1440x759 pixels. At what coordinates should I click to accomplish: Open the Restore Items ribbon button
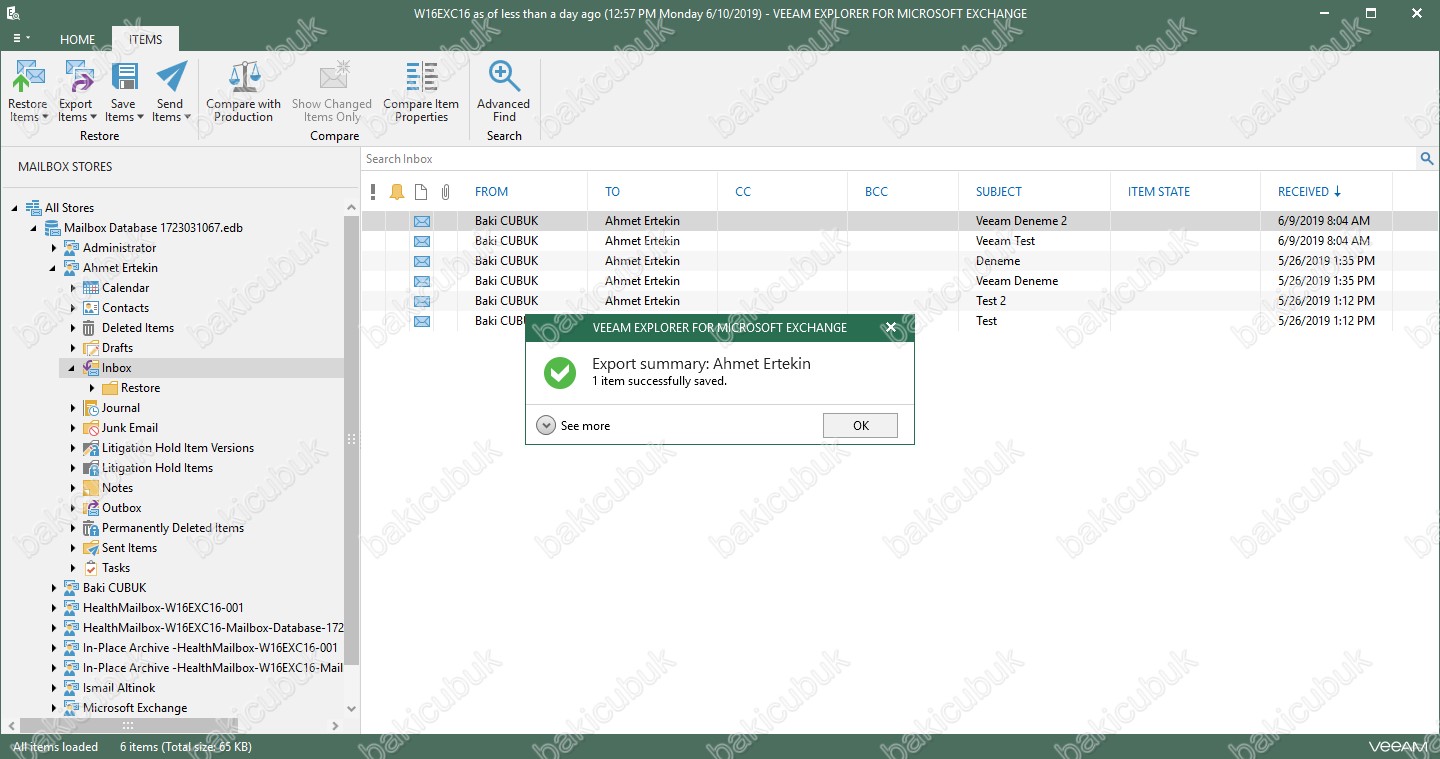click(x=28, y=91)
